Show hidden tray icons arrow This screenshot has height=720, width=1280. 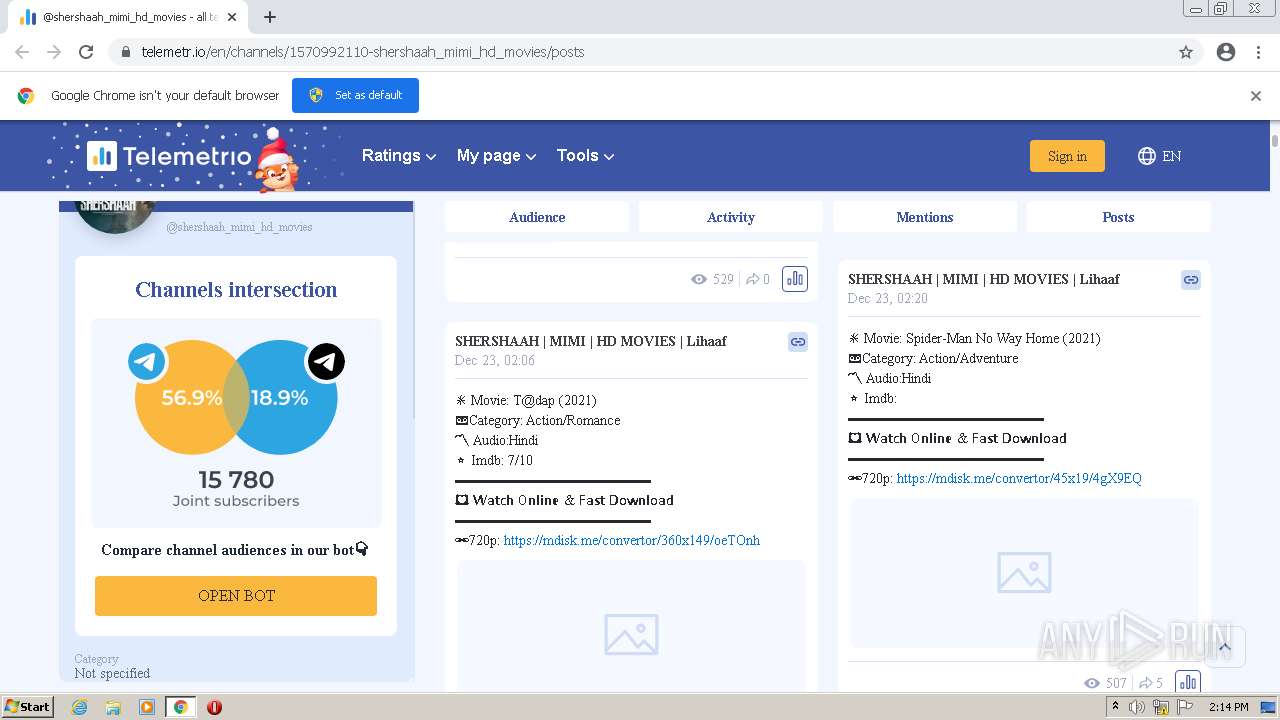pyautogui.click(x=1115, y=706)
